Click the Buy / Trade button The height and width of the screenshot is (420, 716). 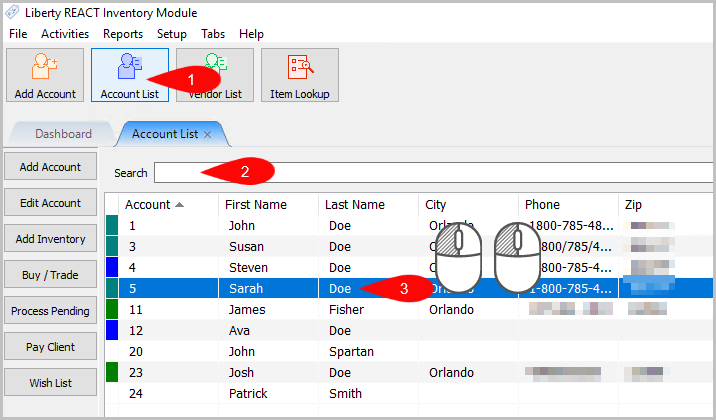point(50,275)
